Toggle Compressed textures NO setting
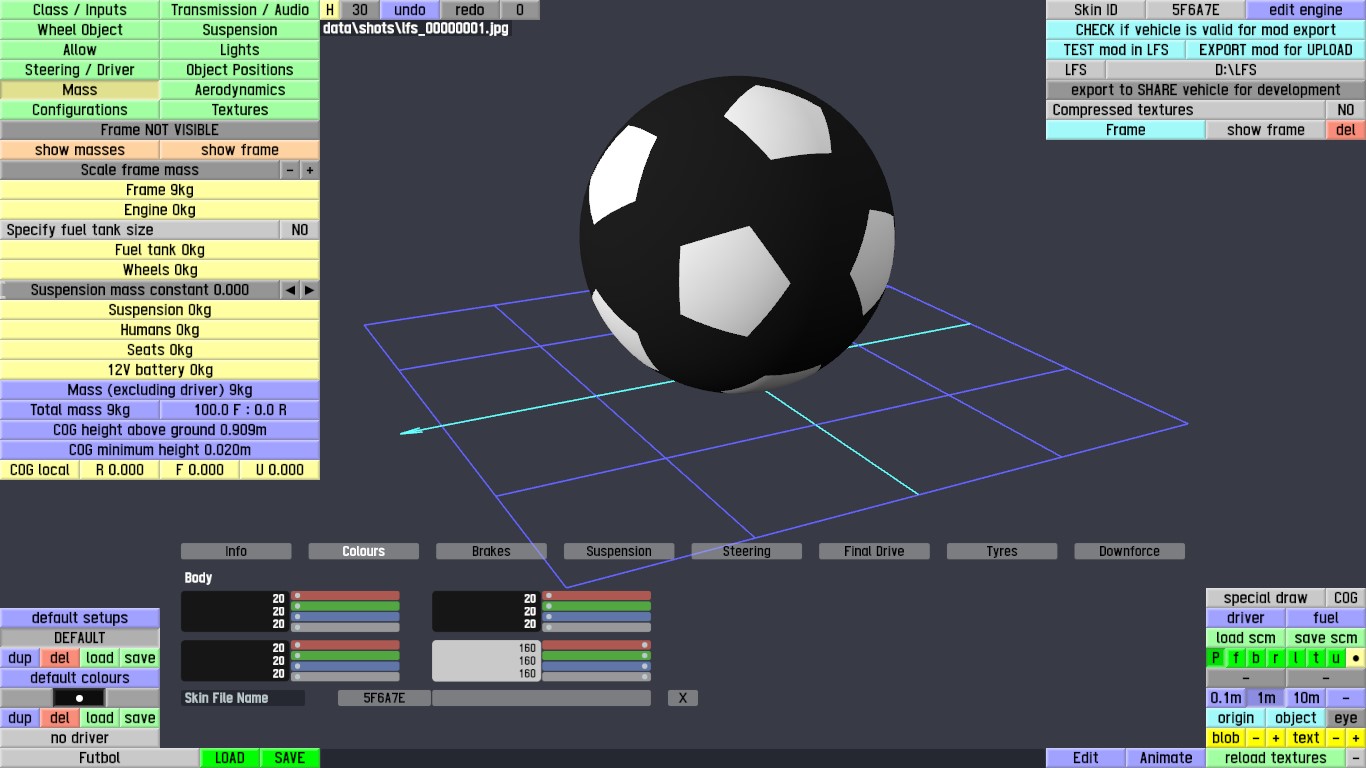 1346,110
